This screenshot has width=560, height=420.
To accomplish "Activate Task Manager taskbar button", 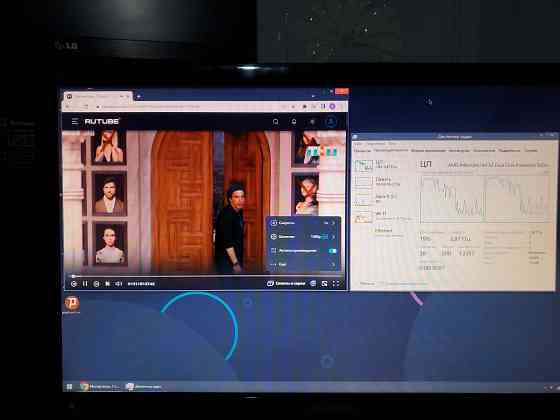I will pyautogui.click(x=145, y=387).
